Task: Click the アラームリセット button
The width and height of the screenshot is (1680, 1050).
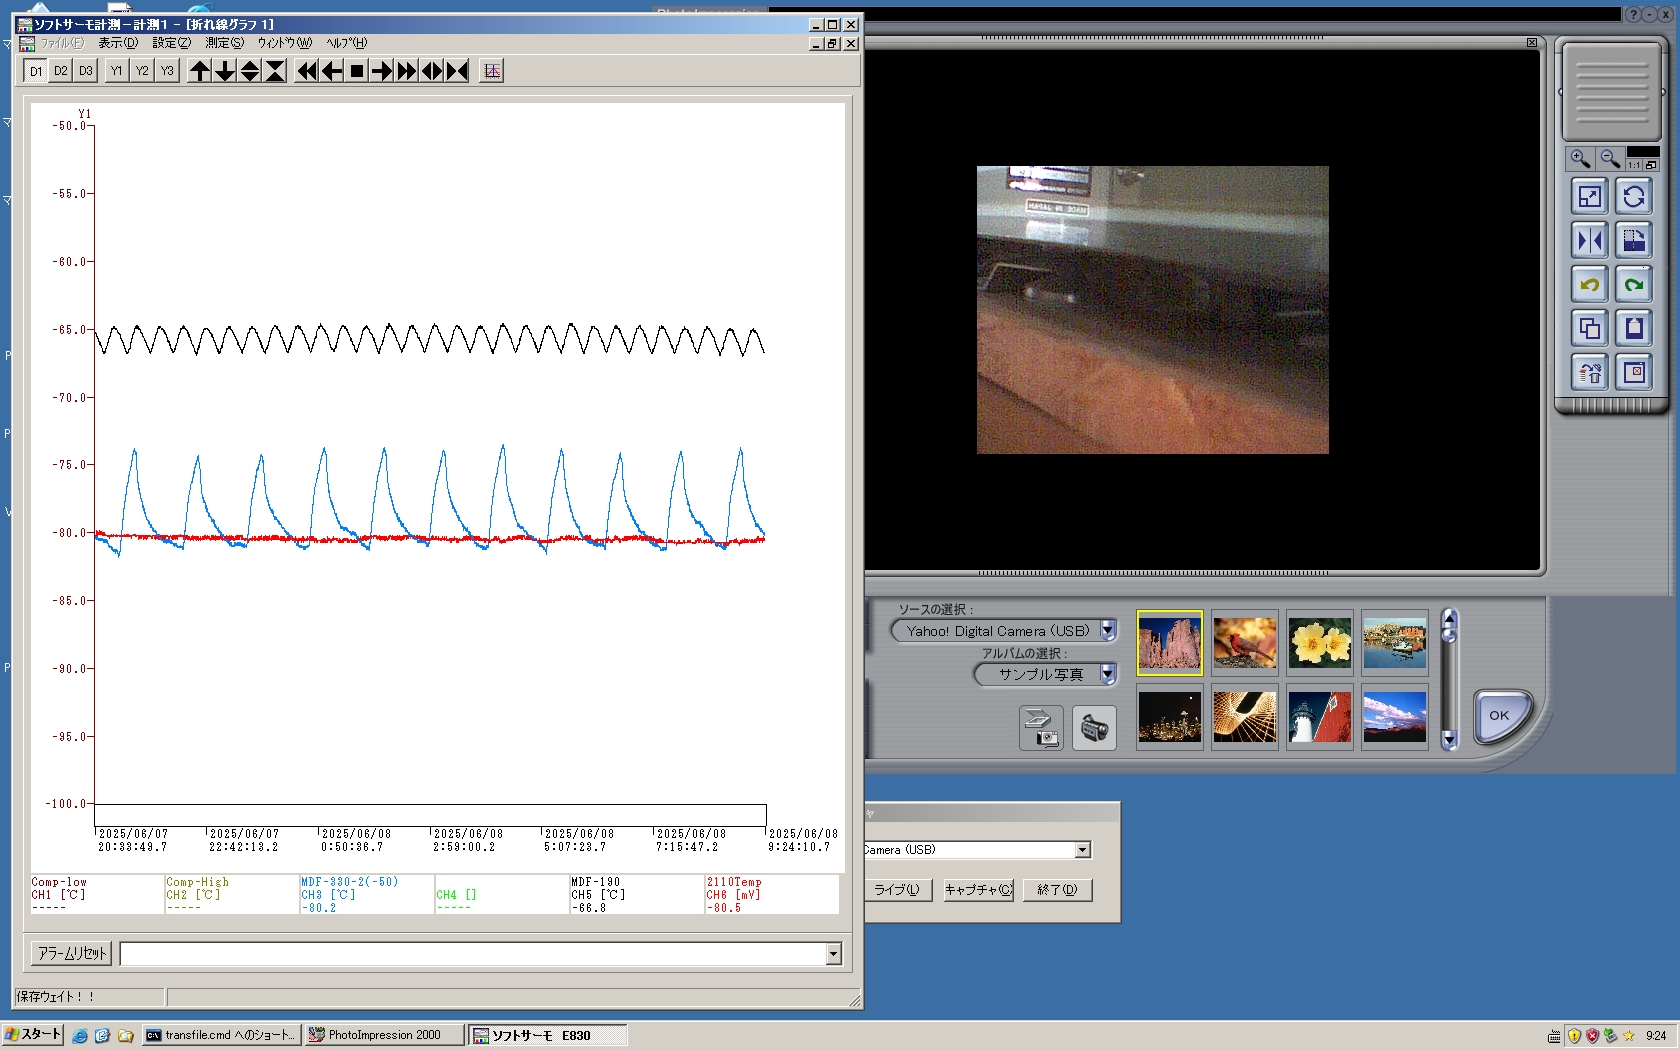Action: tap(72, 954)
